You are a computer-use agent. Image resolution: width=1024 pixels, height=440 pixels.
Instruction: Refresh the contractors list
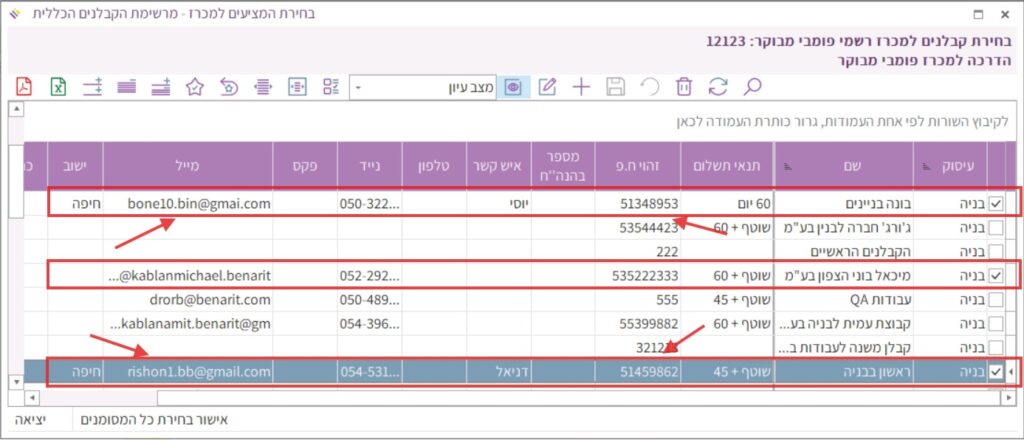tap(718, 87)
